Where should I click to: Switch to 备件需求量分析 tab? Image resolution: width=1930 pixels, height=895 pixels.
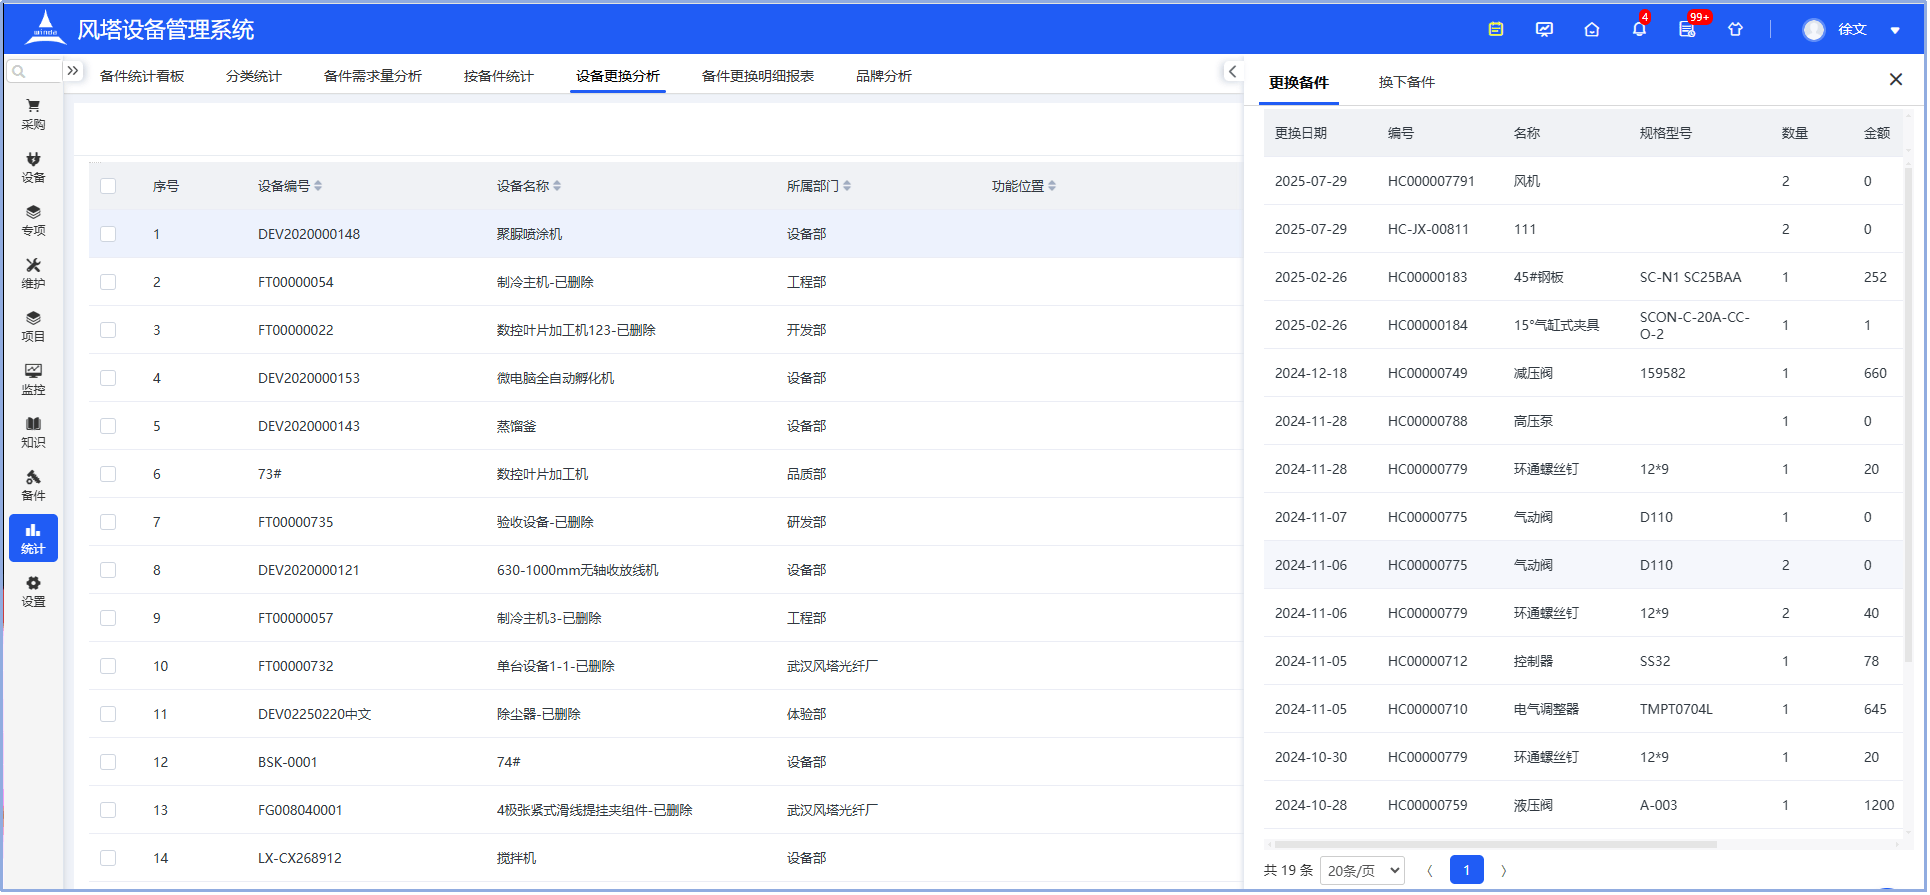[373, 76]
